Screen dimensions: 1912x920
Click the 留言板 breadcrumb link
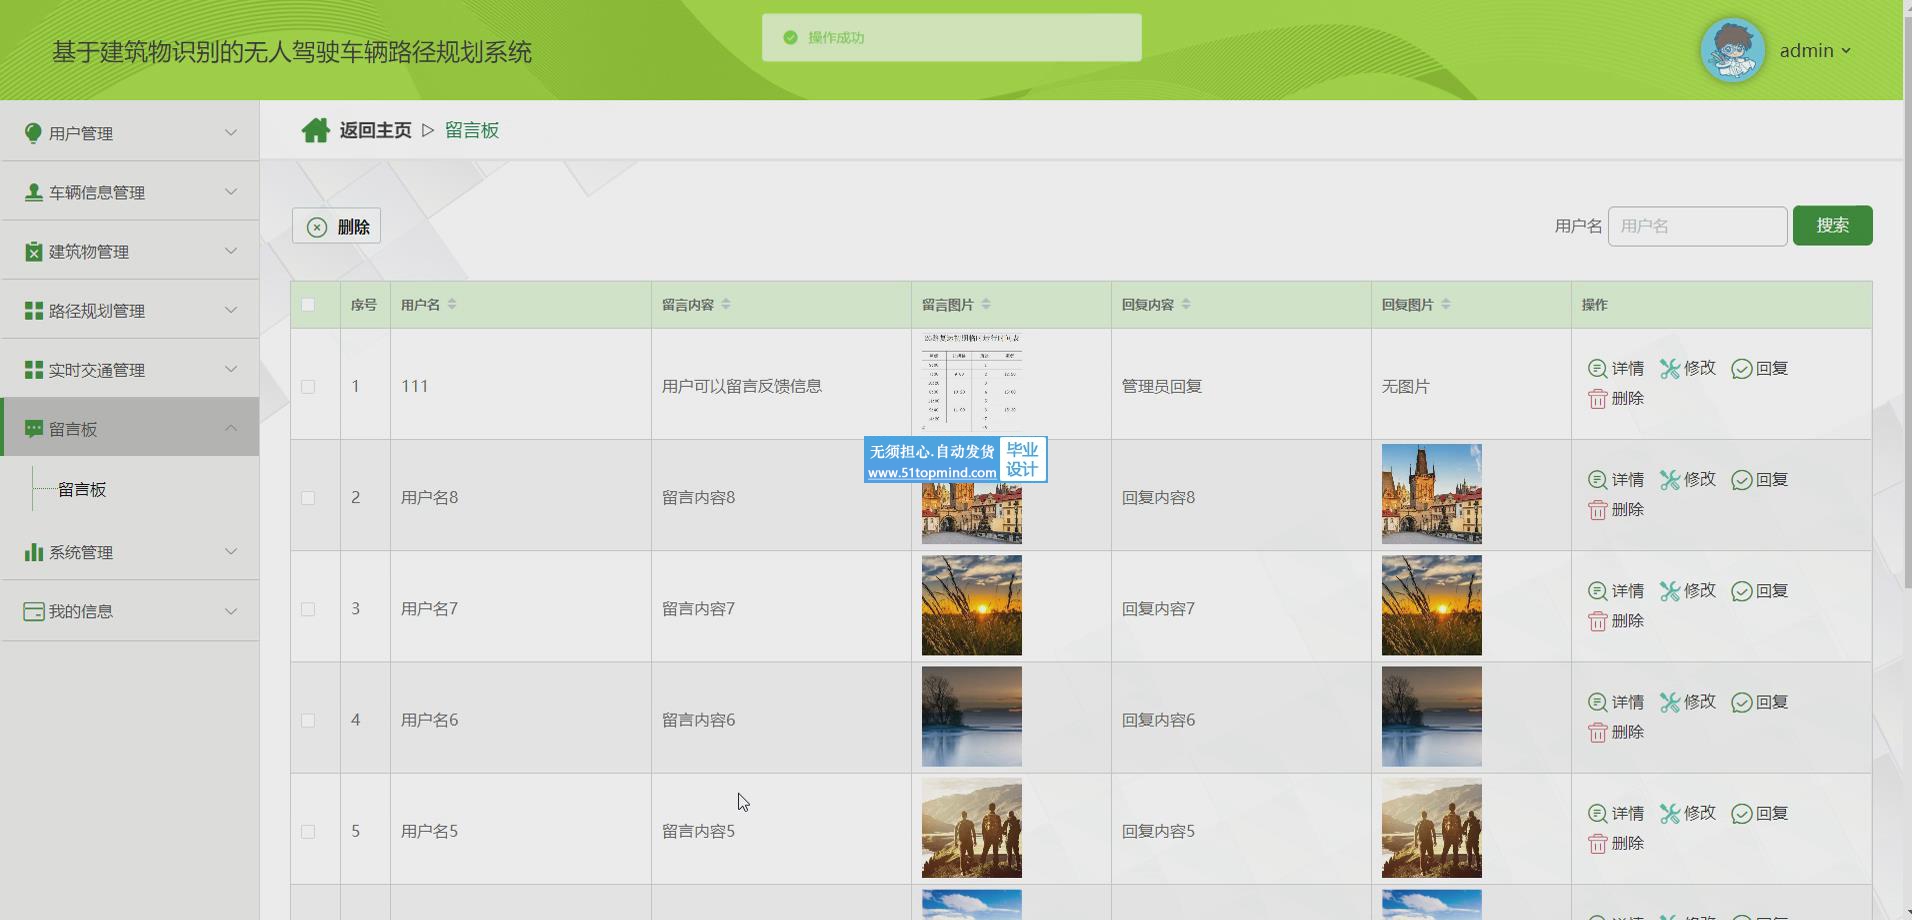coord(472,130)
